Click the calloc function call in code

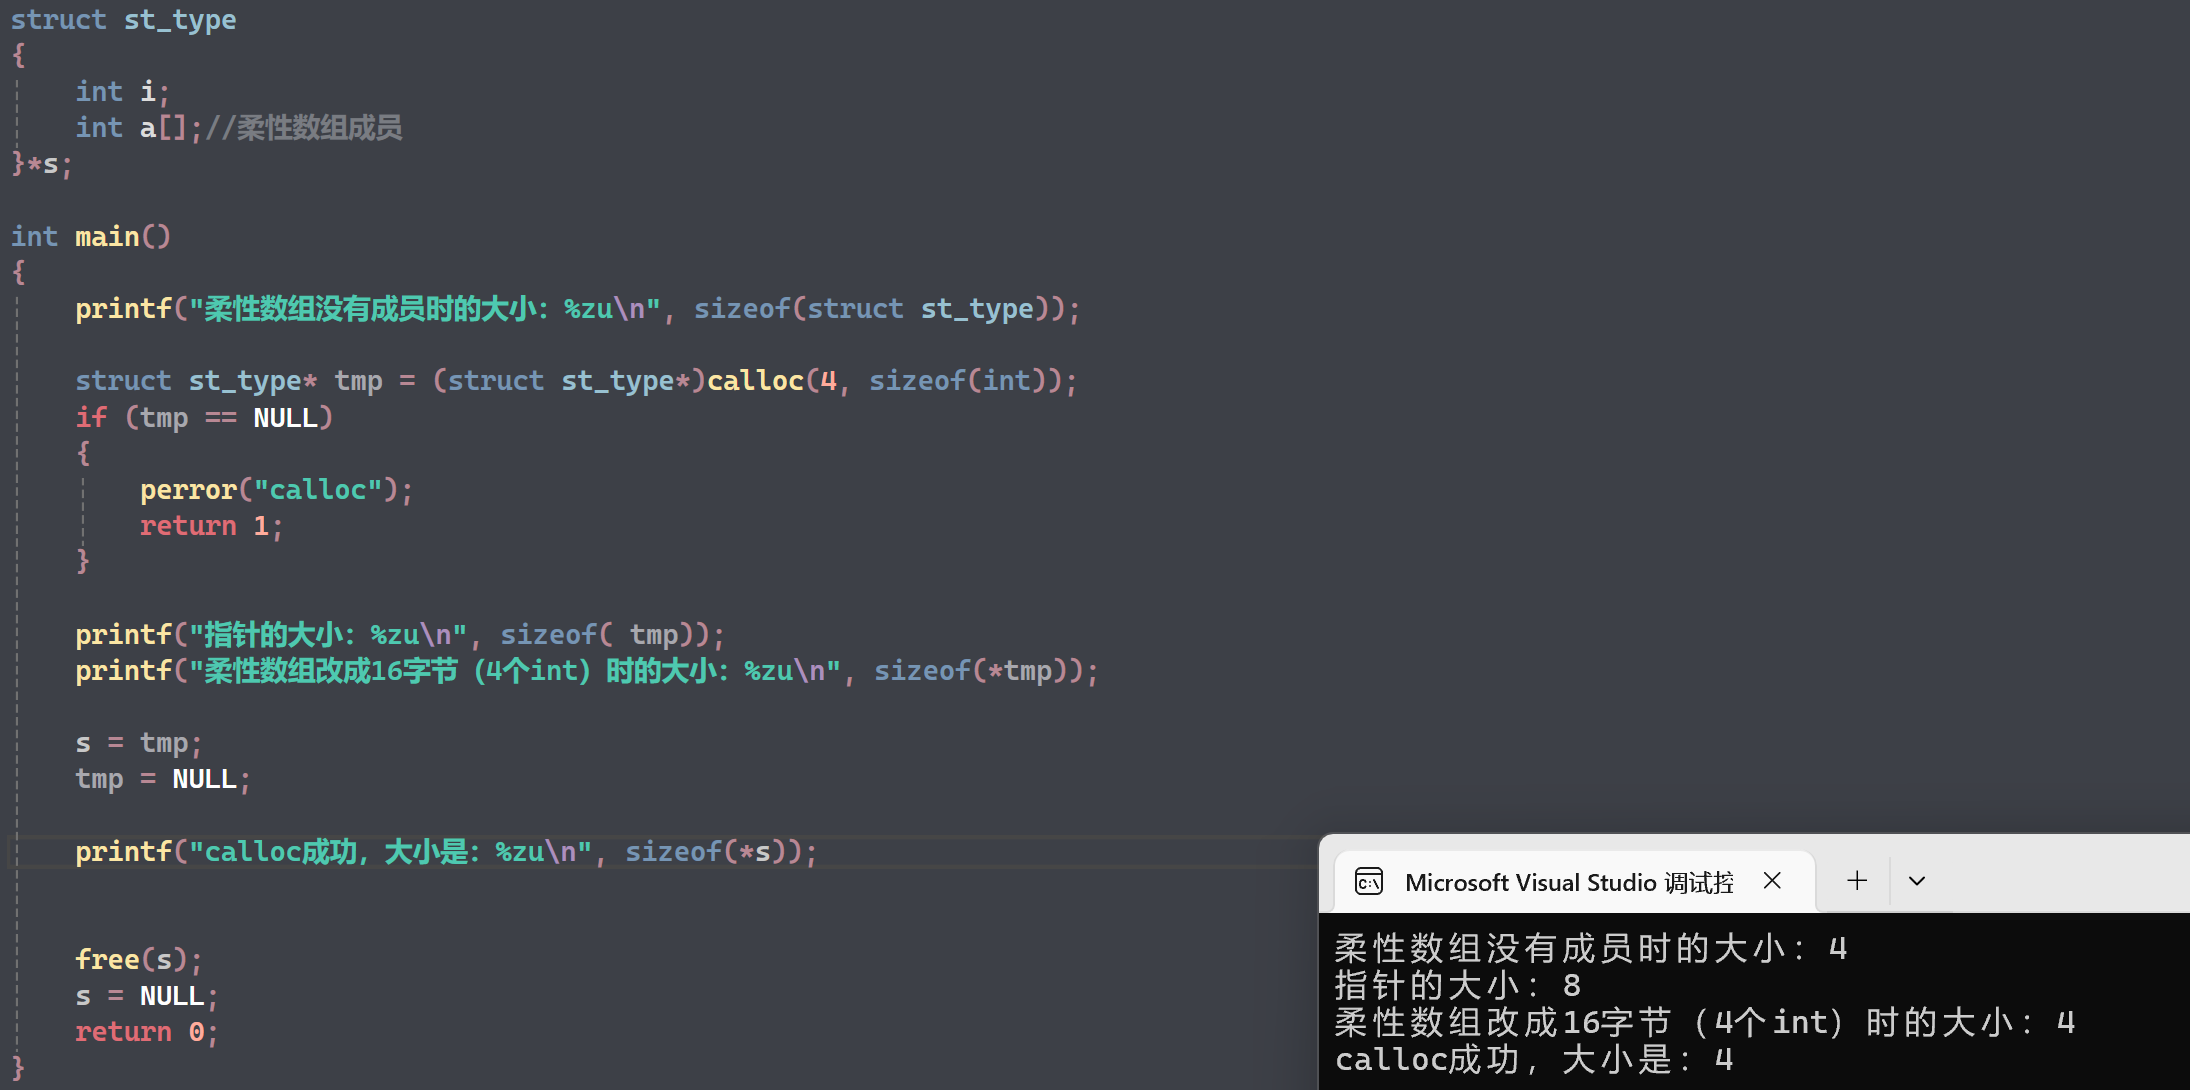pos(755,381)
